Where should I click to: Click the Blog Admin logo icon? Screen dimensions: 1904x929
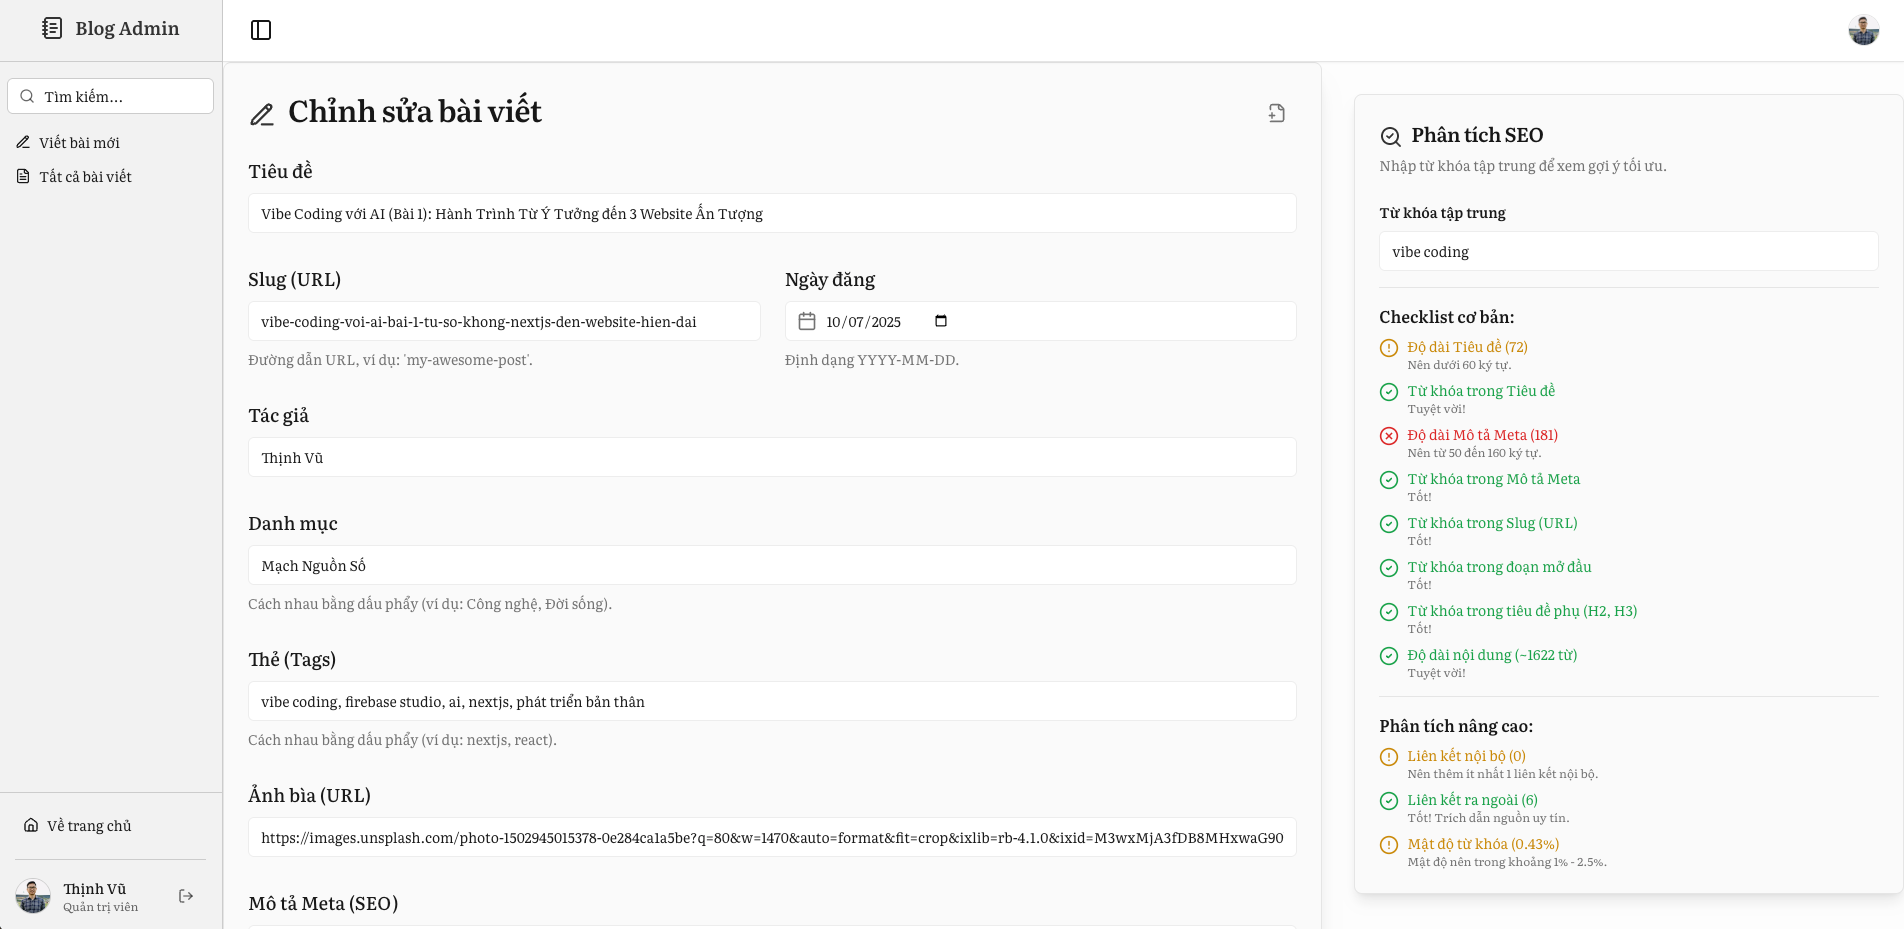52,28
